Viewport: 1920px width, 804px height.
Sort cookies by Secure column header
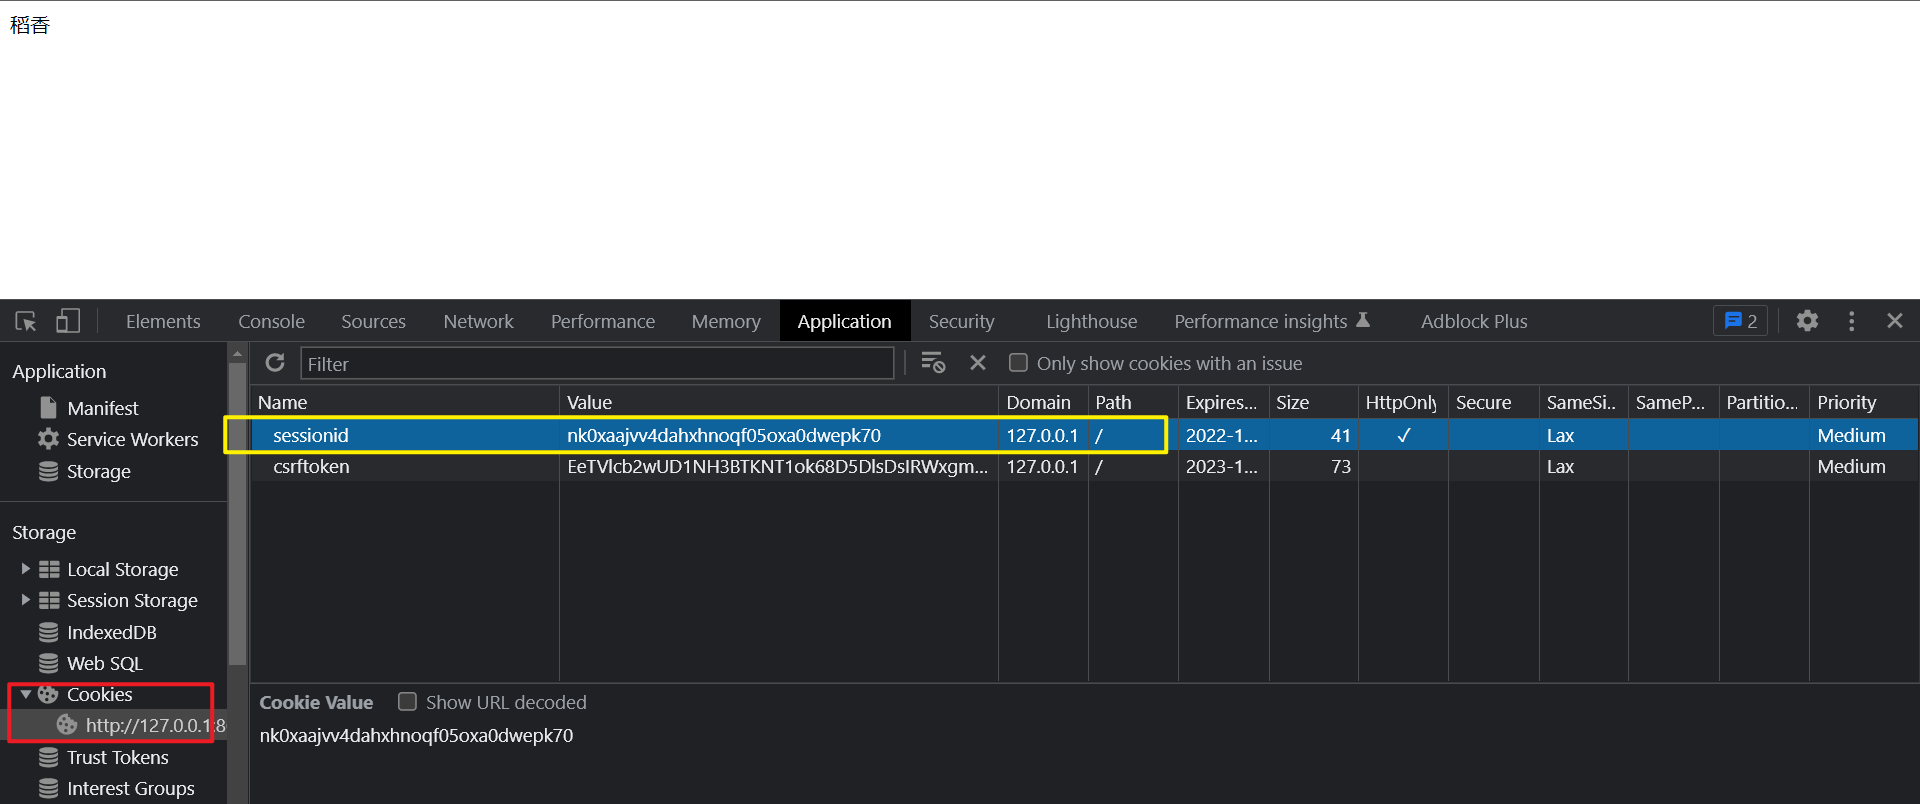coord(1494,402)
